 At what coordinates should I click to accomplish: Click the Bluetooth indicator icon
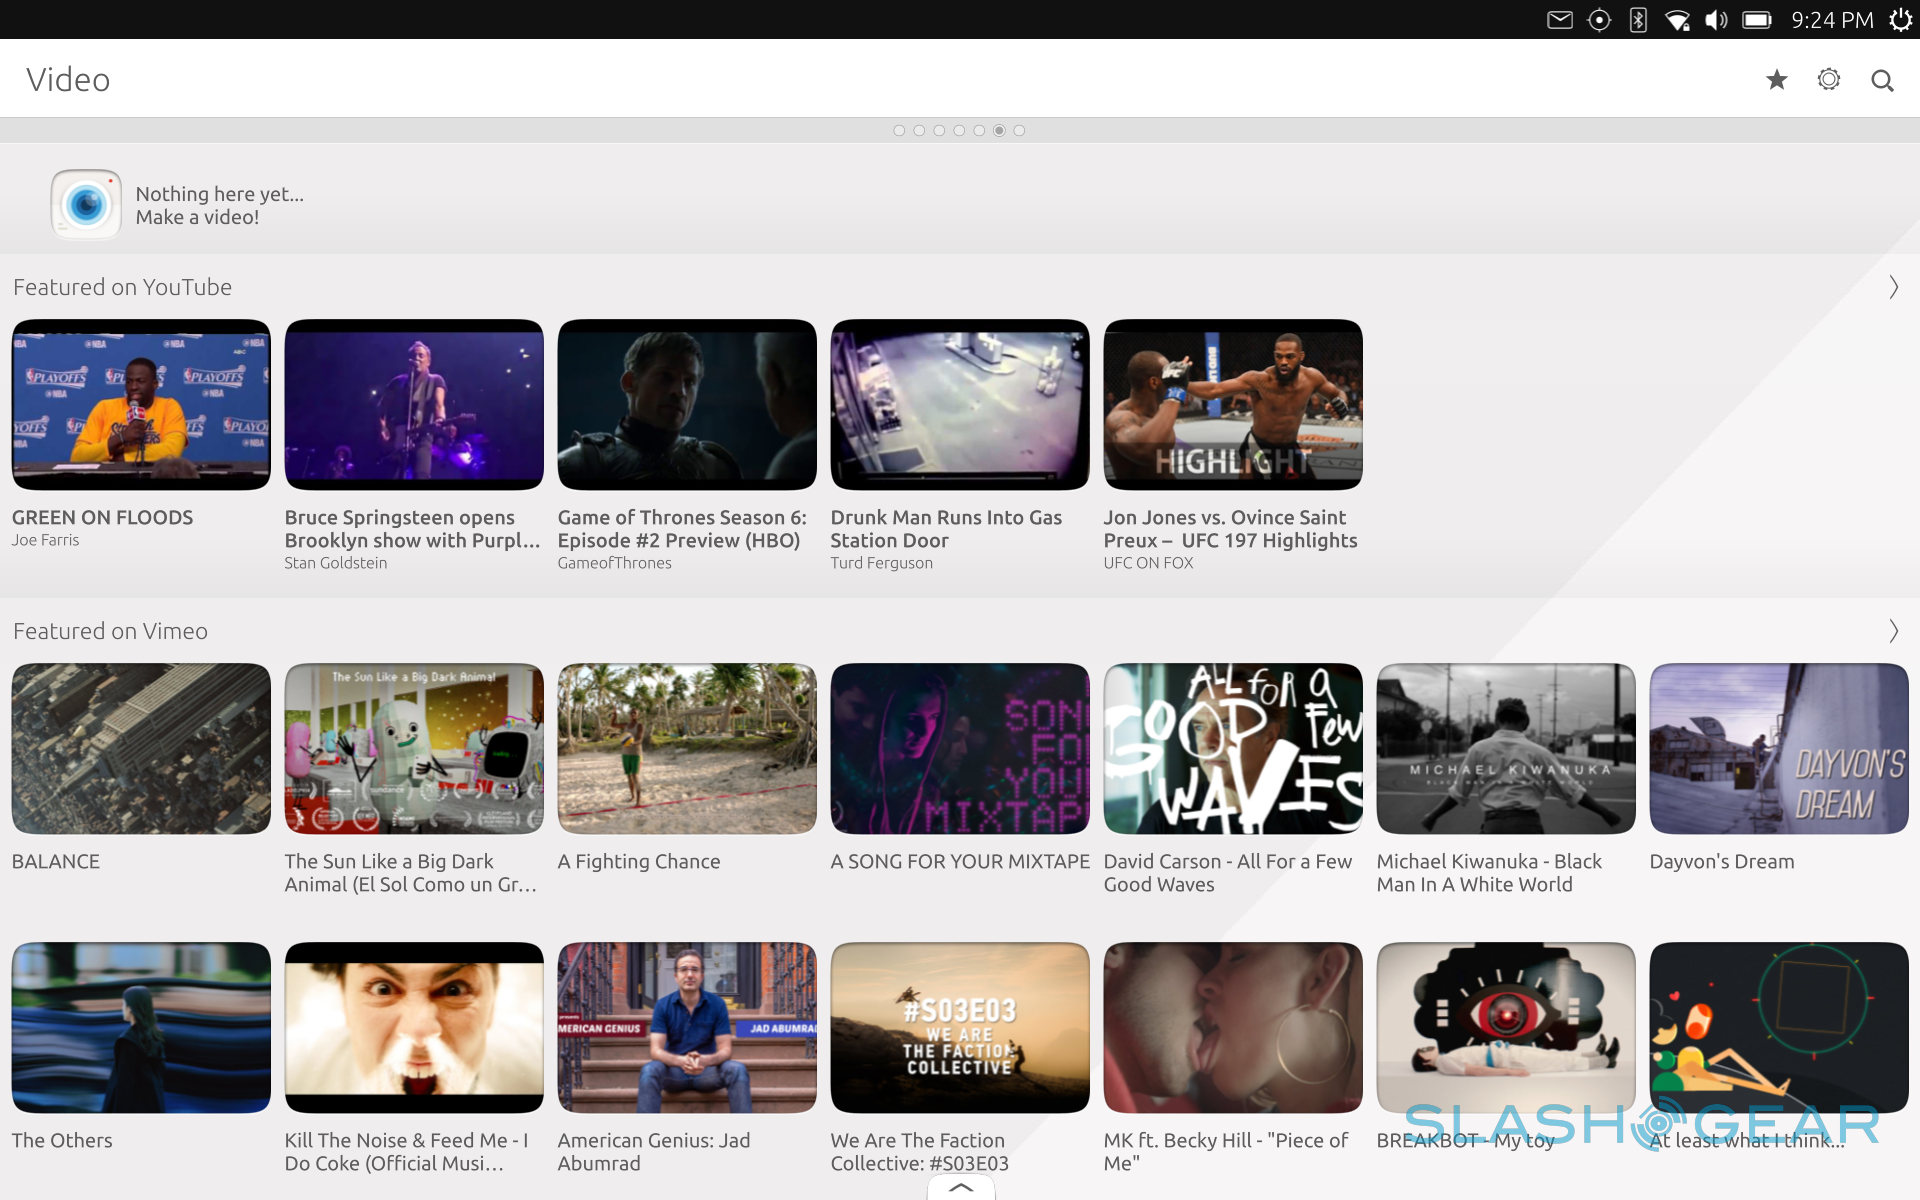[x=1638, y=20]
